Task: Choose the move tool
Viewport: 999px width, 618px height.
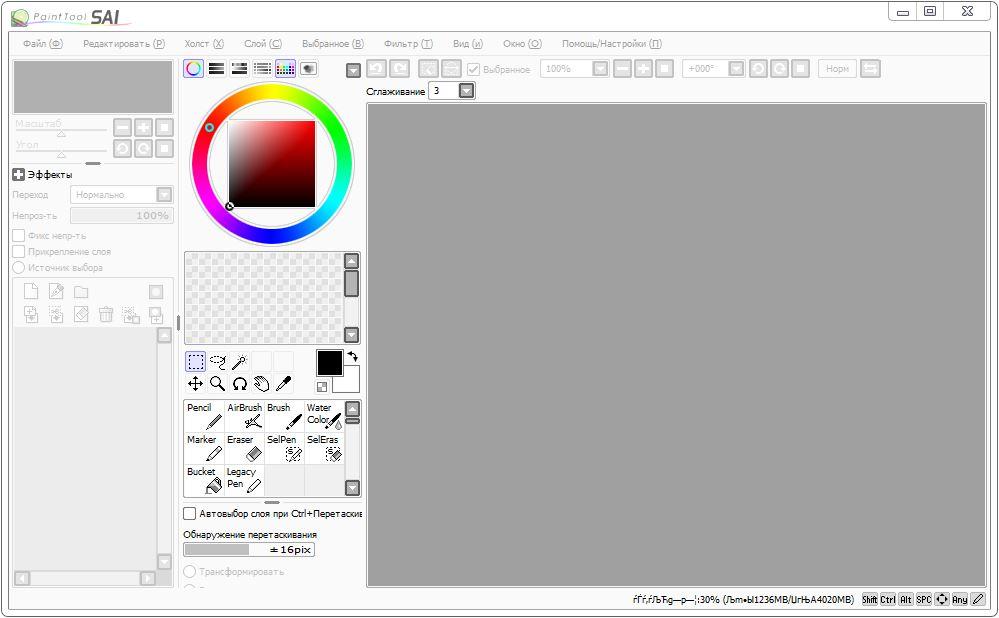Action: [x=196, y=384]
